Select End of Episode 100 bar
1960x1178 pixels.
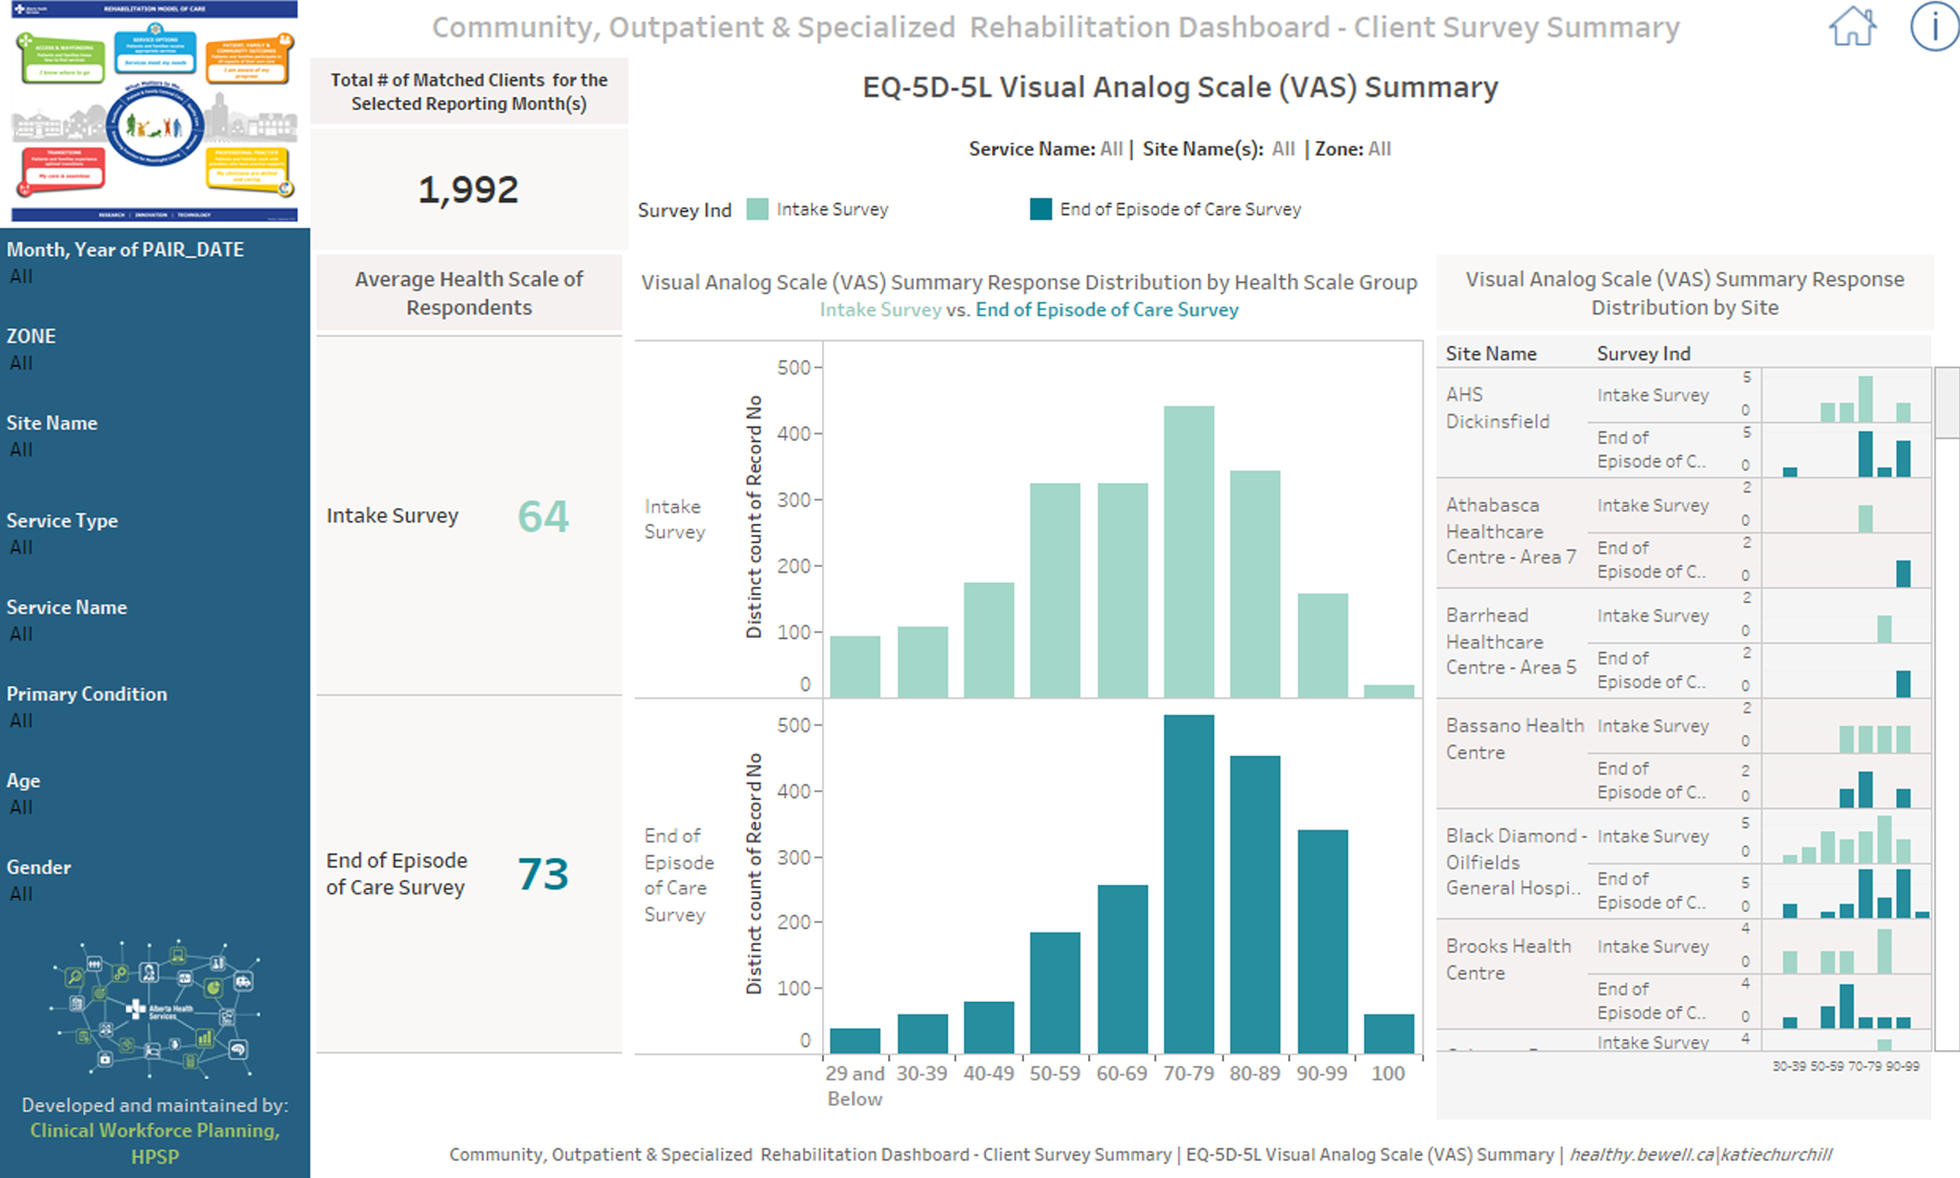click(x=1389, y=1034)
